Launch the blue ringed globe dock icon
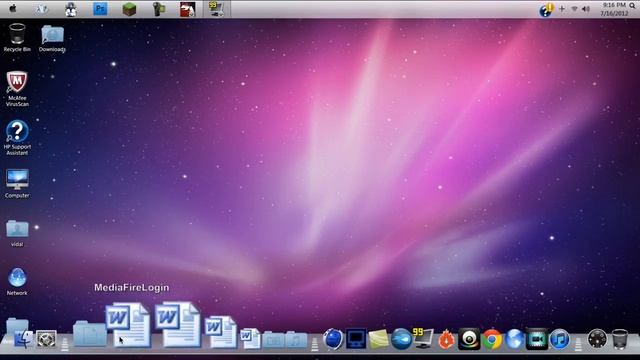The image size is (640, 360). click(x=333, y=339)
